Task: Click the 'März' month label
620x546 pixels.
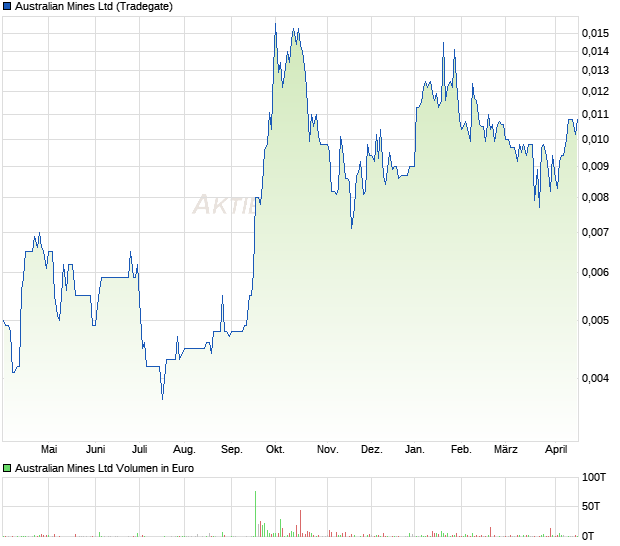Action: point(506,450)
